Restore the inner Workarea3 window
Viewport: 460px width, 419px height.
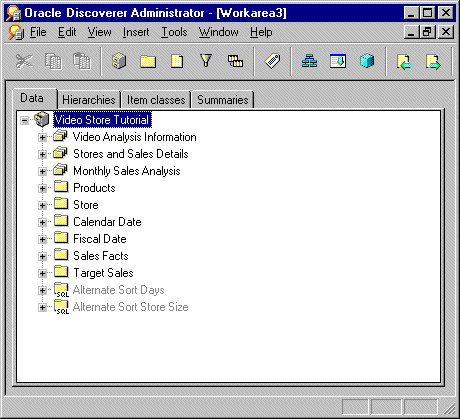pyautogui.click(x=428, y=32)
